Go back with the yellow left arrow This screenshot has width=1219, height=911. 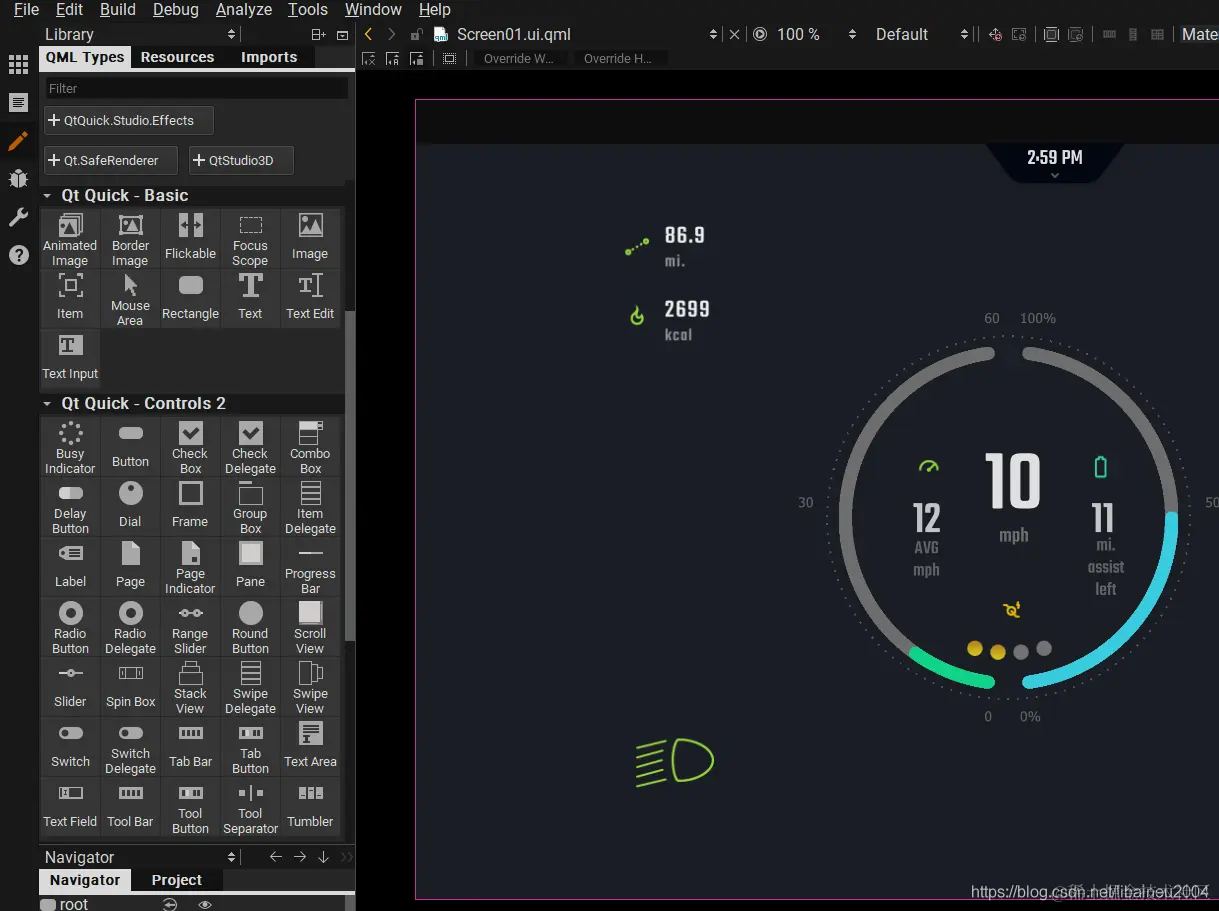[x=368, y=34]
